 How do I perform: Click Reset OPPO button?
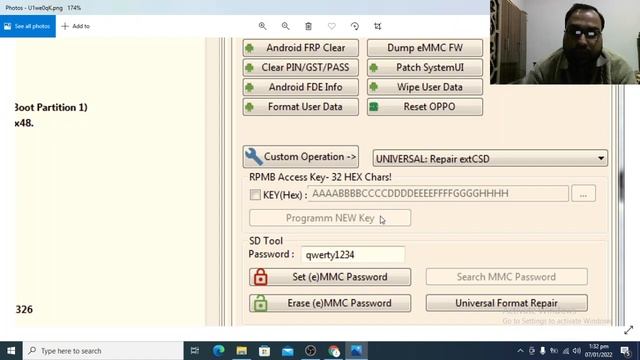424,107
